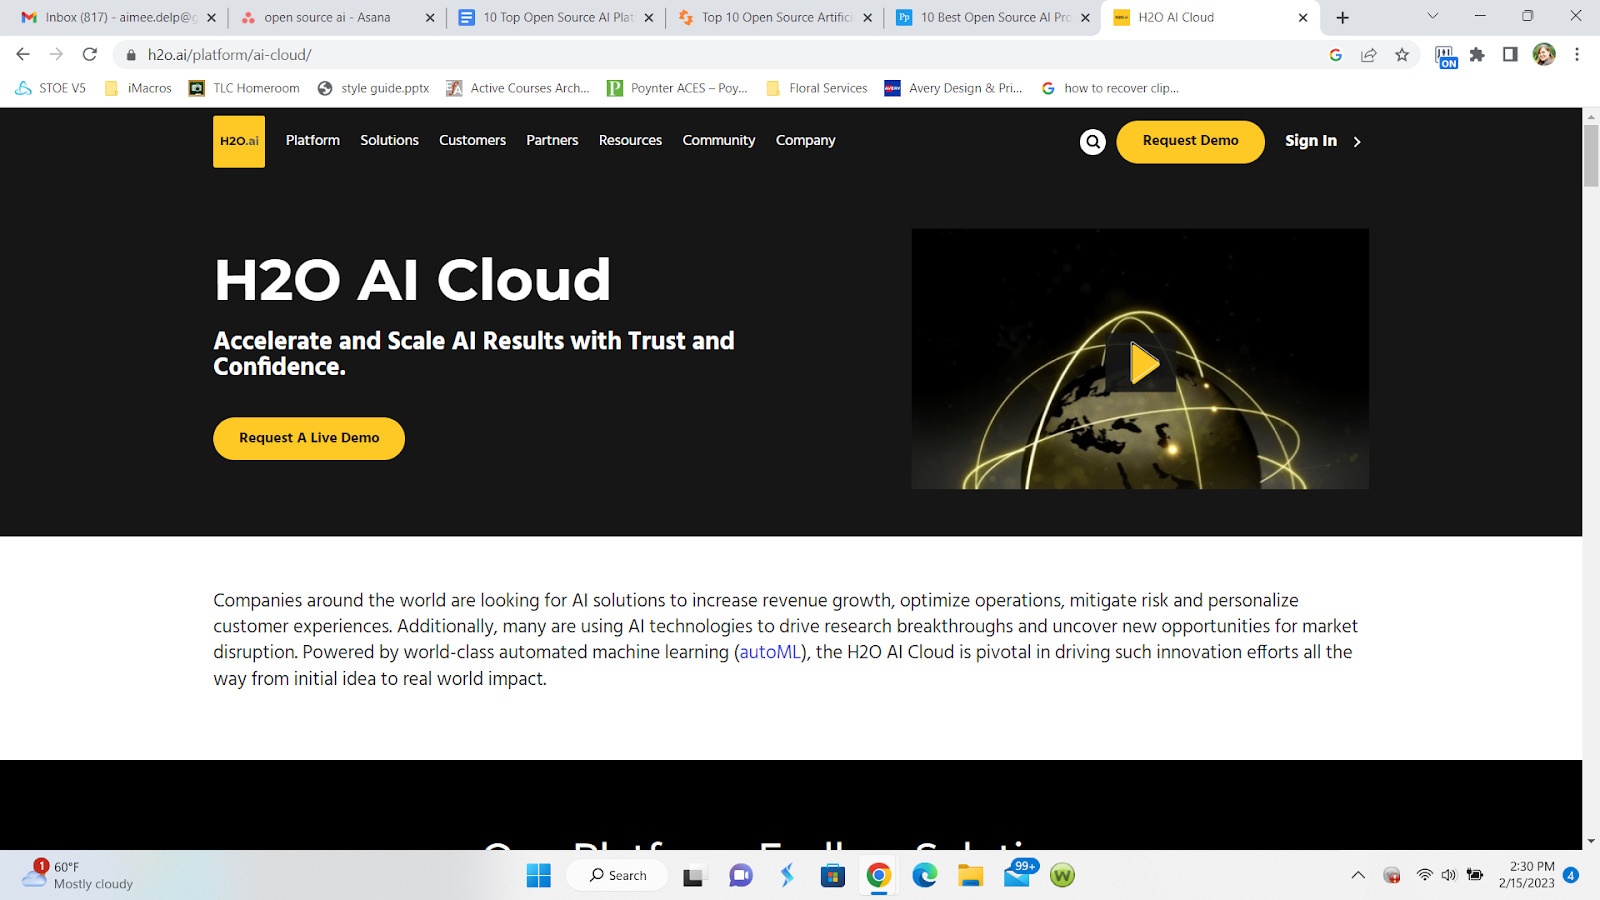This screenshot has height=900, width=1600.
Task: Toggle the side panel icon in Chrome toolbar
Action: (x=1510, y=55)
